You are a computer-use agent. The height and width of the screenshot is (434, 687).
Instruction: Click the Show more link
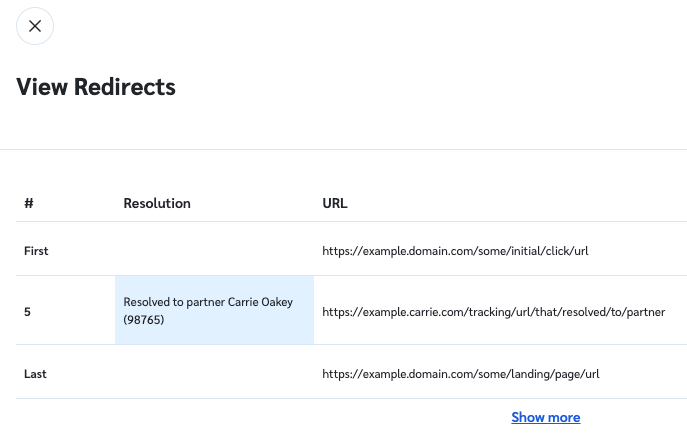click(x=545, y=417)
